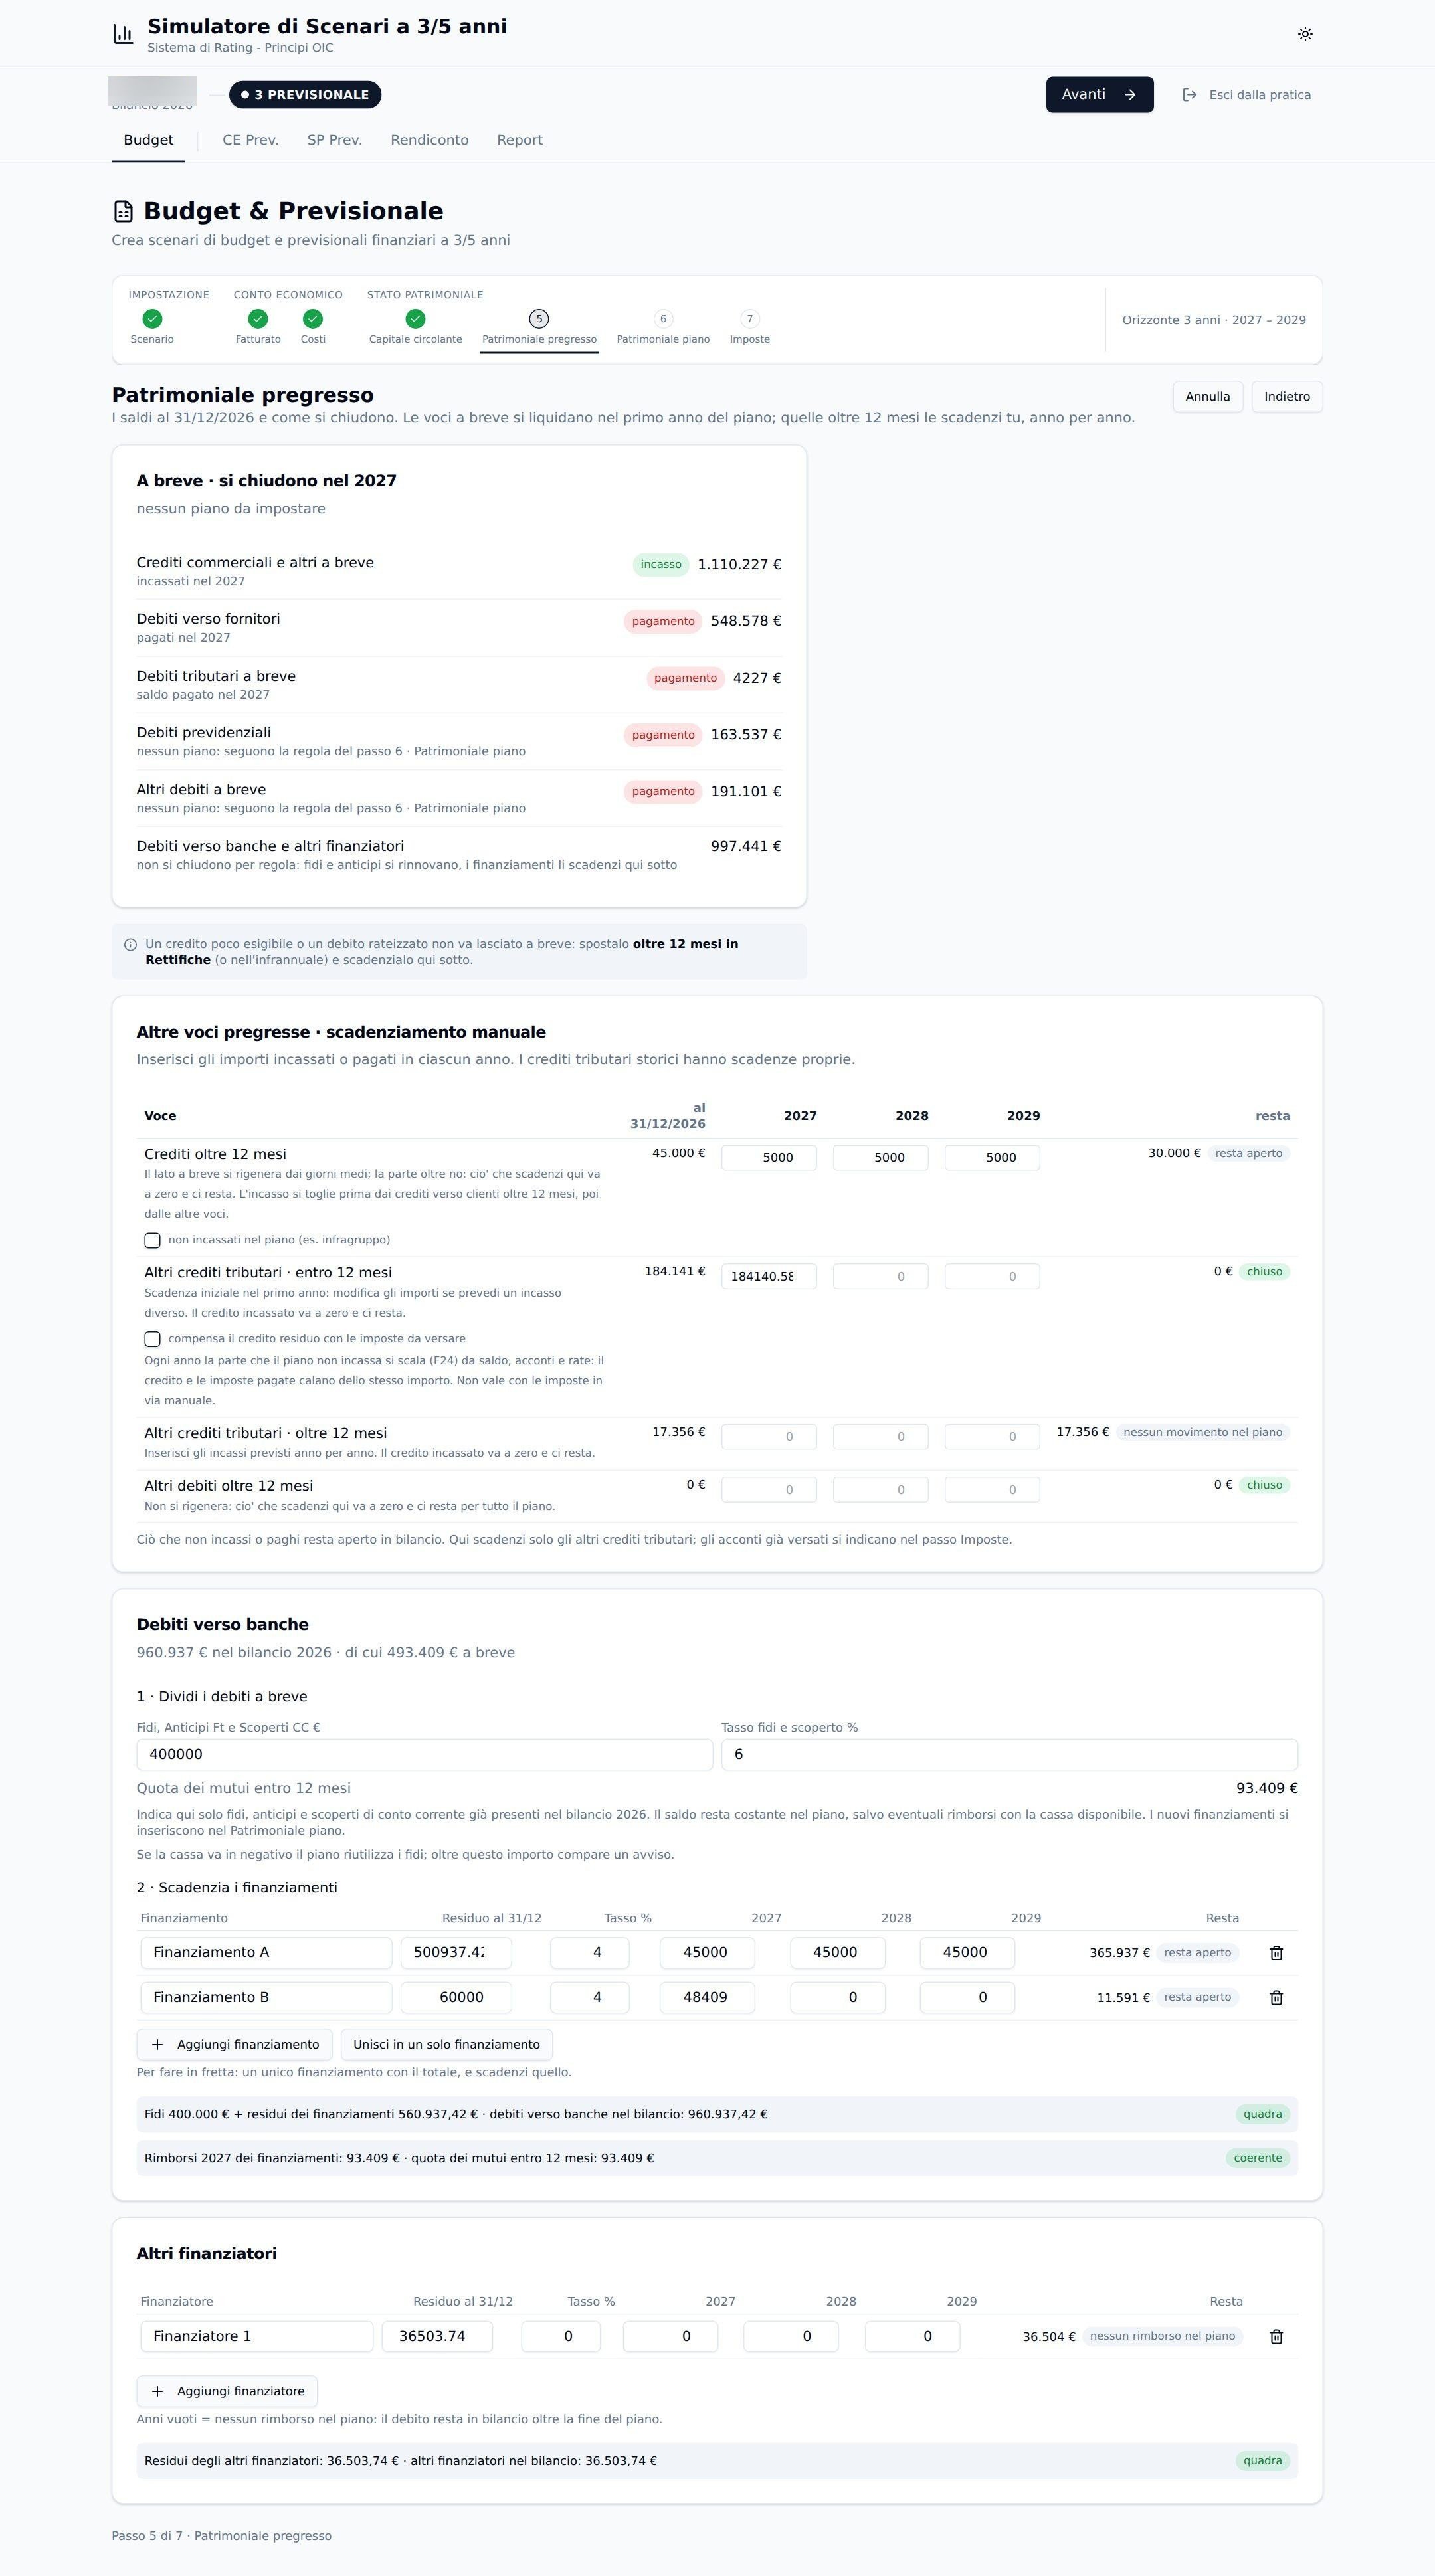Click the 'coerente' status badge
Screen dimensions: 1435x2576
tap(1257, 2158)
